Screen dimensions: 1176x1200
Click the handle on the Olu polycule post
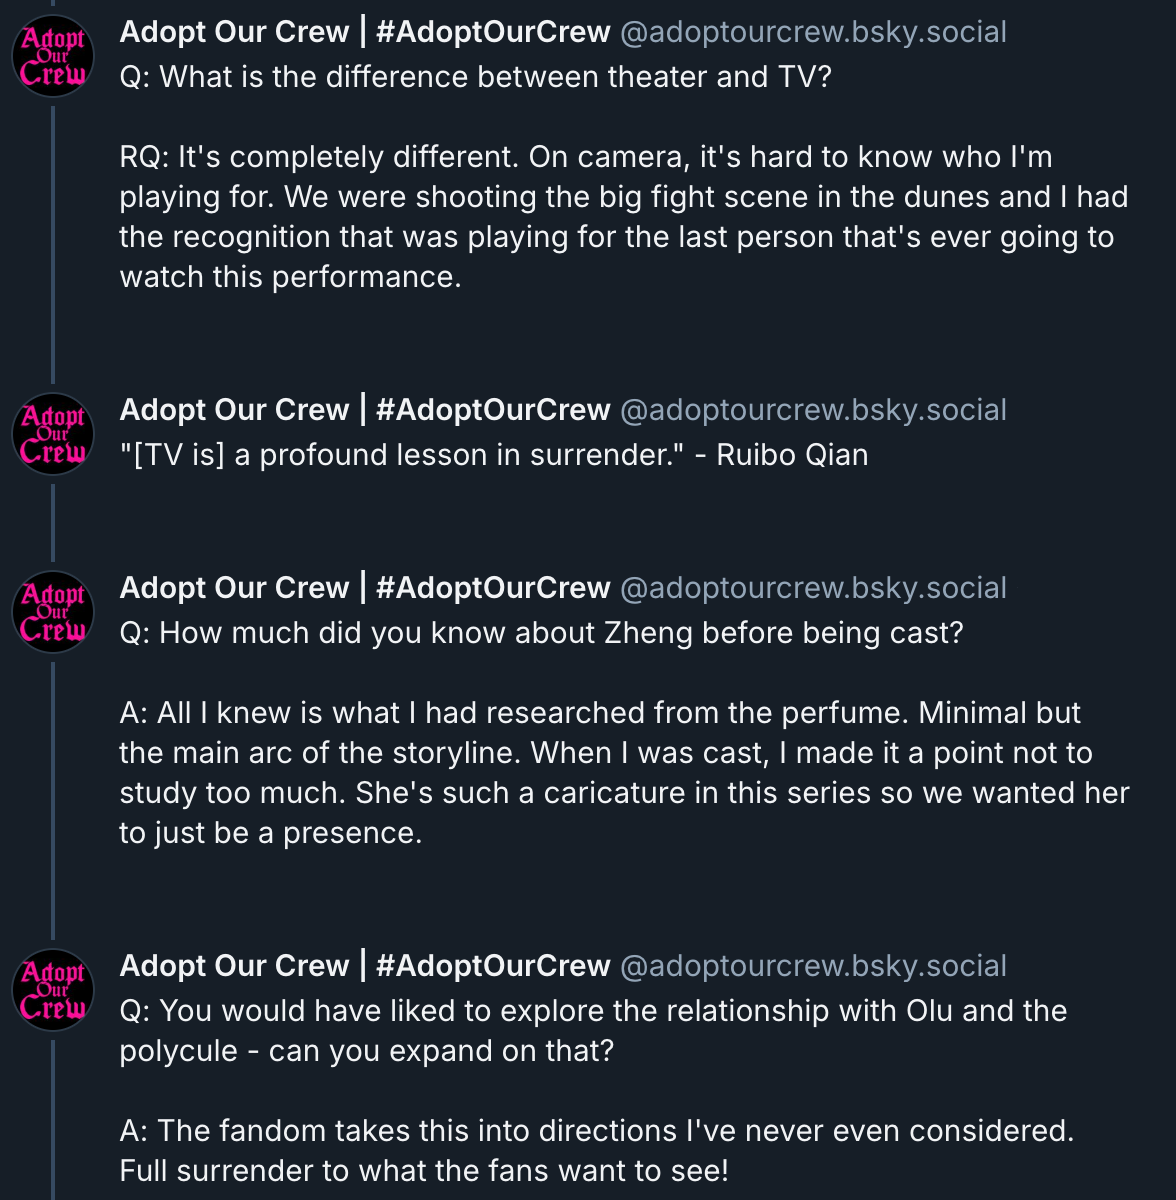813,966
